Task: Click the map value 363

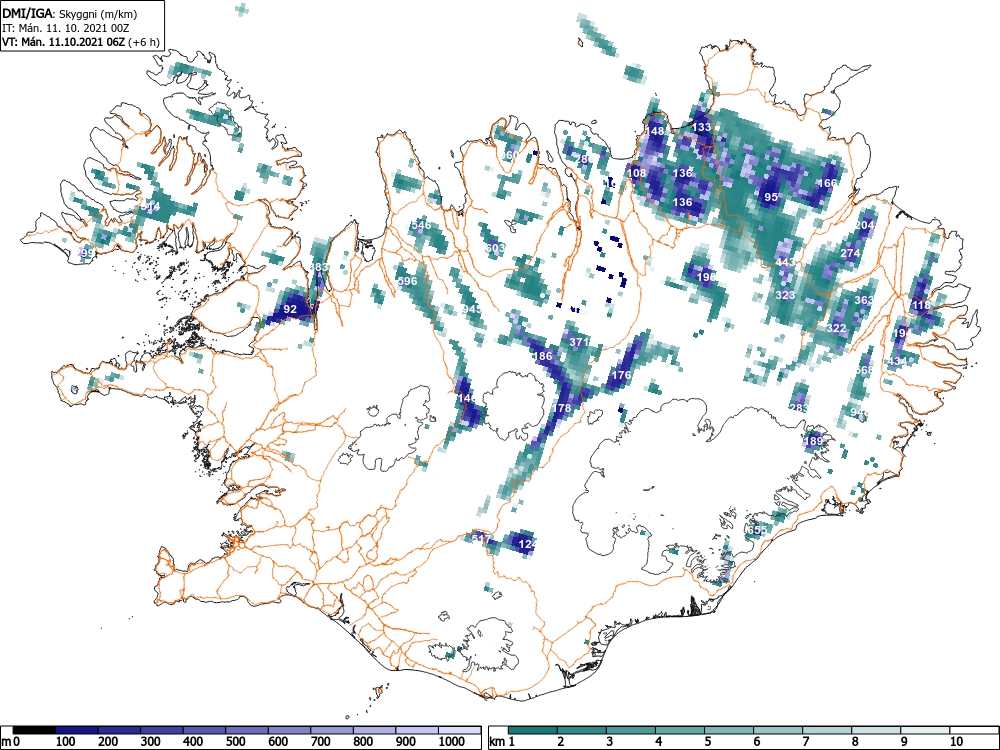Action: click(x=864, y=300)
